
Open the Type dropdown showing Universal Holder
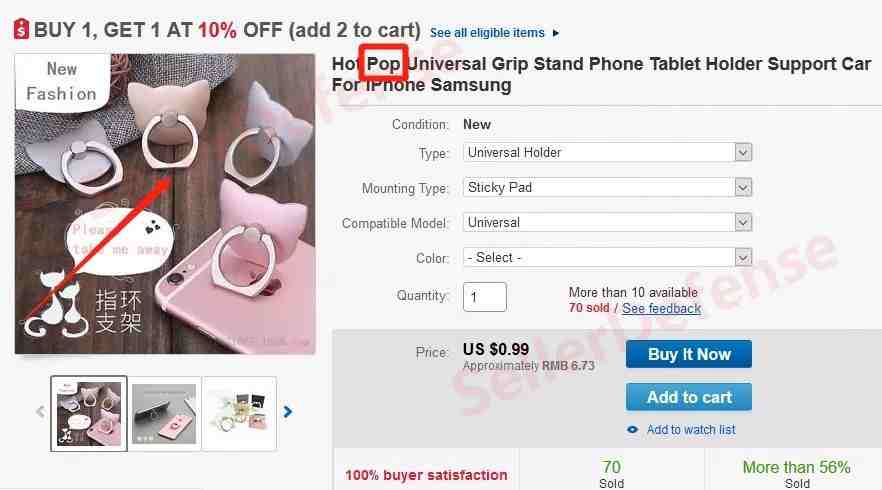pyautogui.click(x=608, y=152)
